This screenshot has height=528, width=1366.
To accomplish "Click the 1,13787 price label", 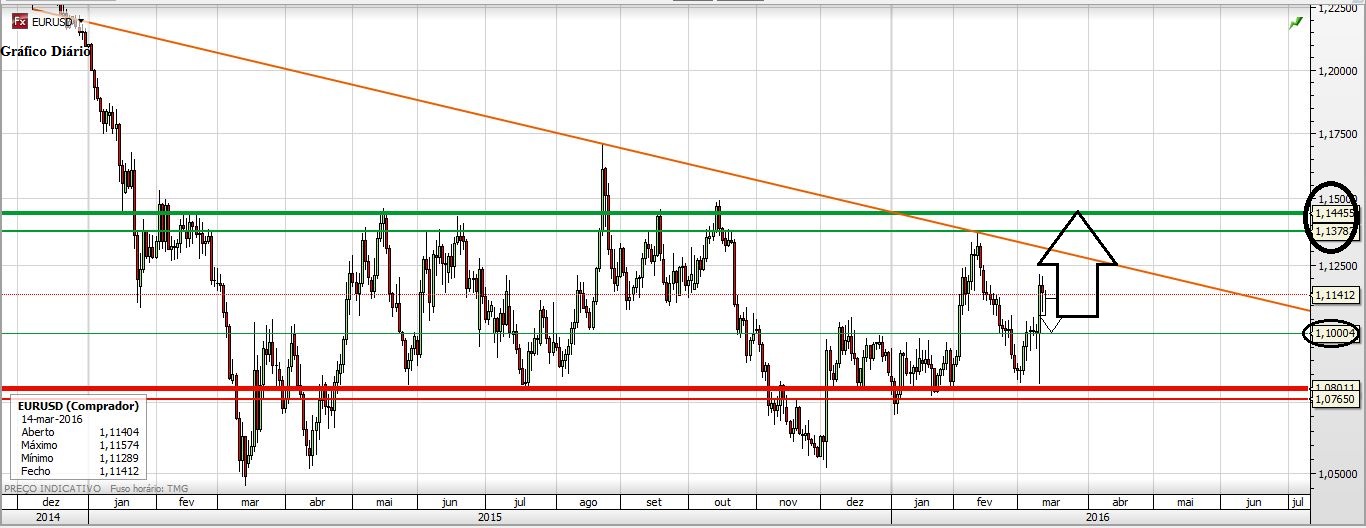I will 1335,231.
